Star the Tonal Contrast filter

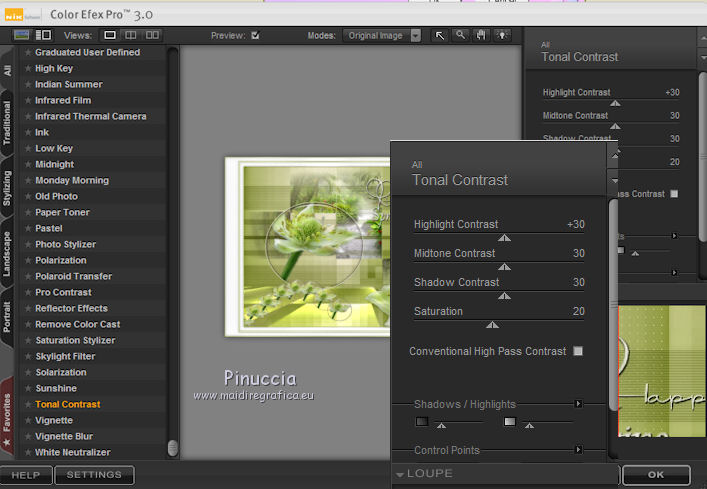click(28, 404)
